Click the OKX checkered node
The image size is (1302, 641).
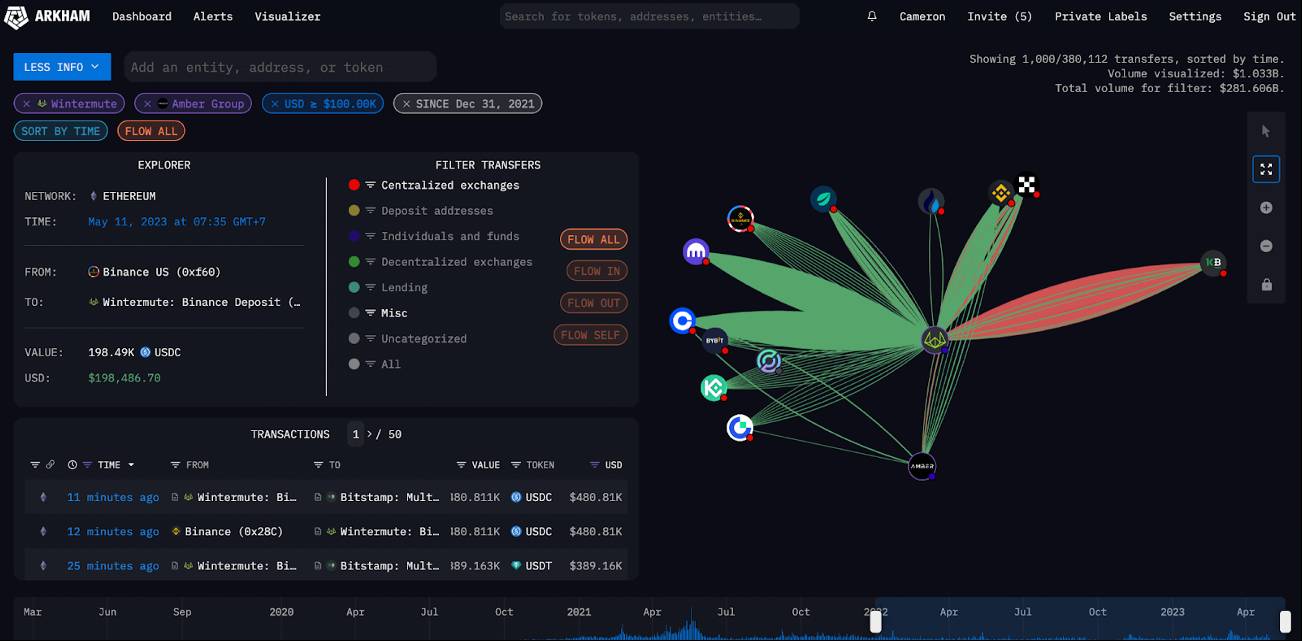pyautogui.click(x=1027, y=184)
